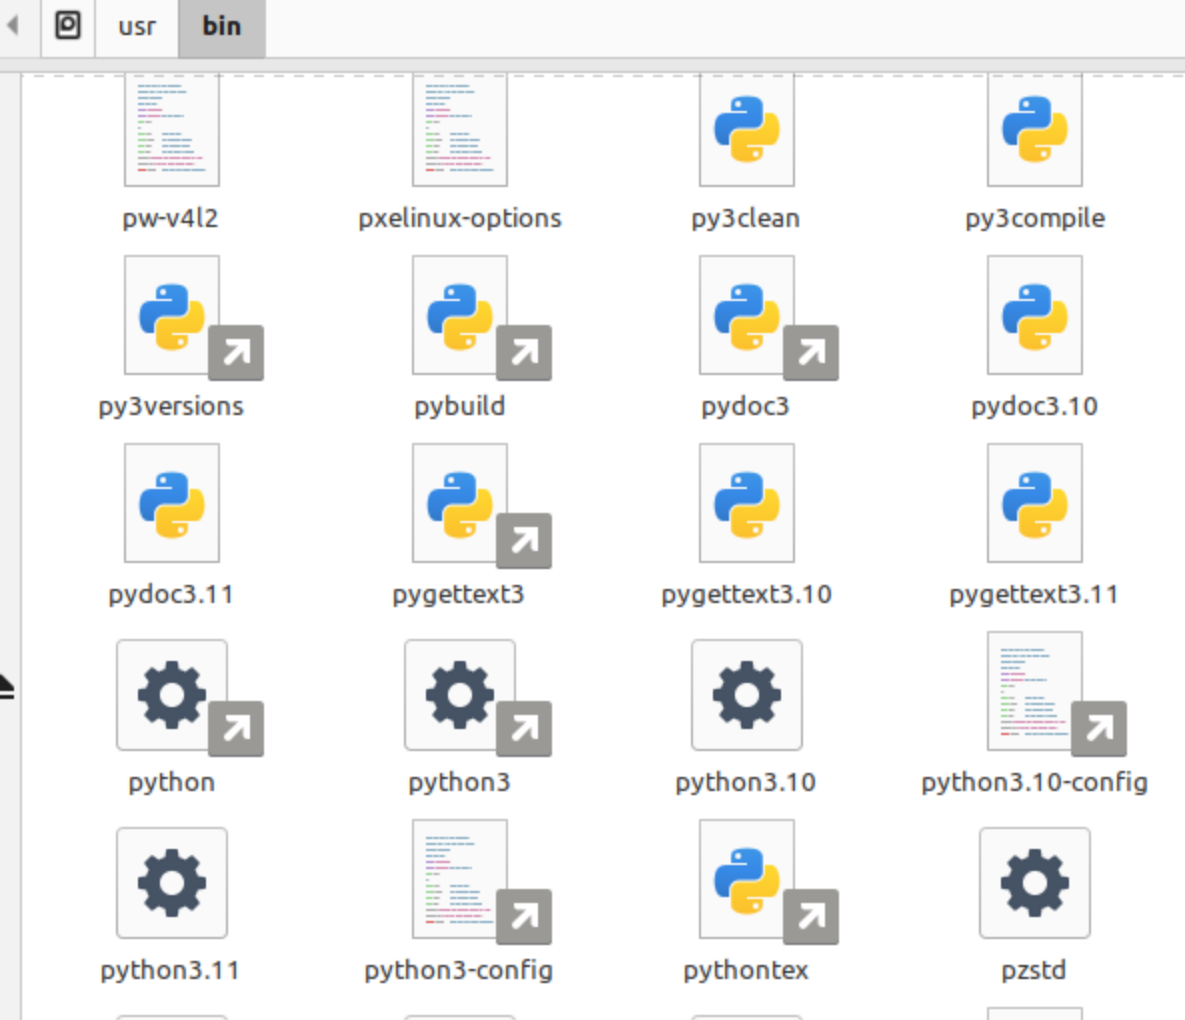Click the pydoc3.11 file name label
Viewport: 1185px width, 1020px height.
[x=172, y=595]
